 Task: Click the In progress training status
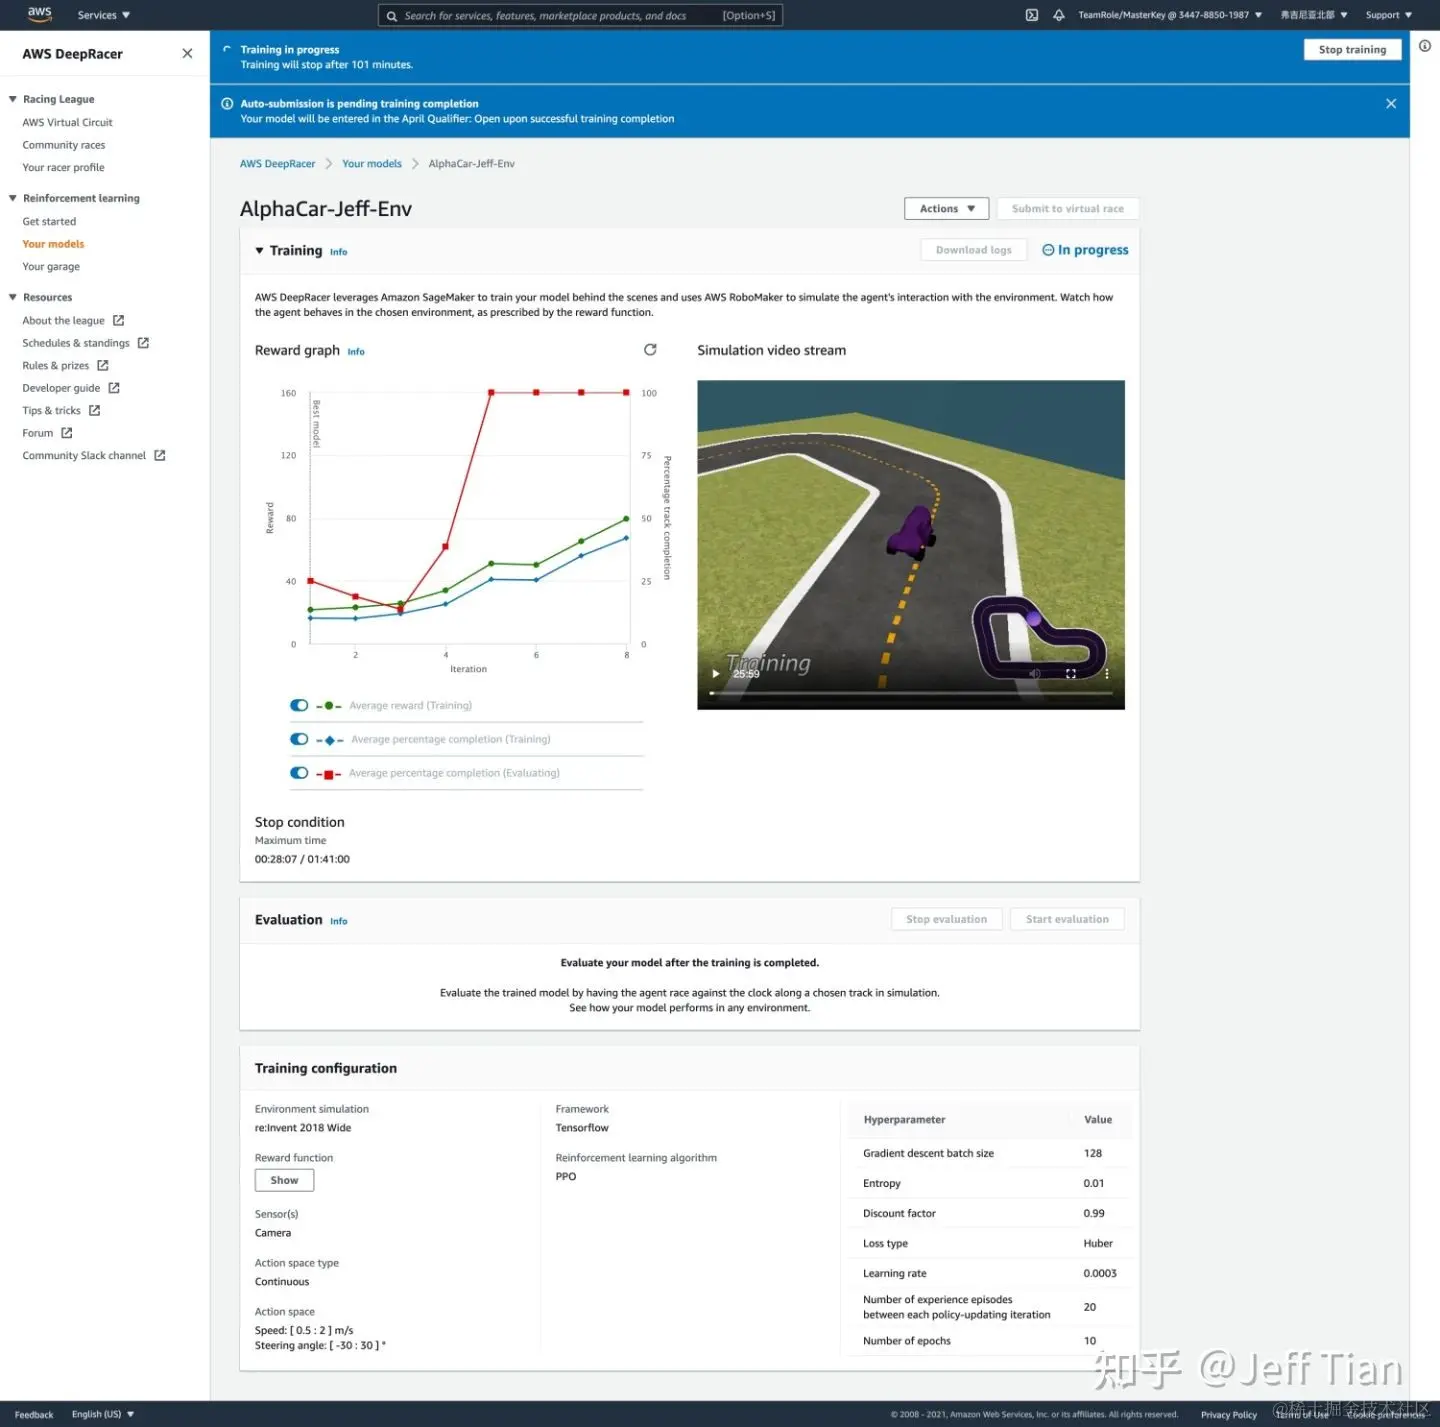click(1085, 250)
